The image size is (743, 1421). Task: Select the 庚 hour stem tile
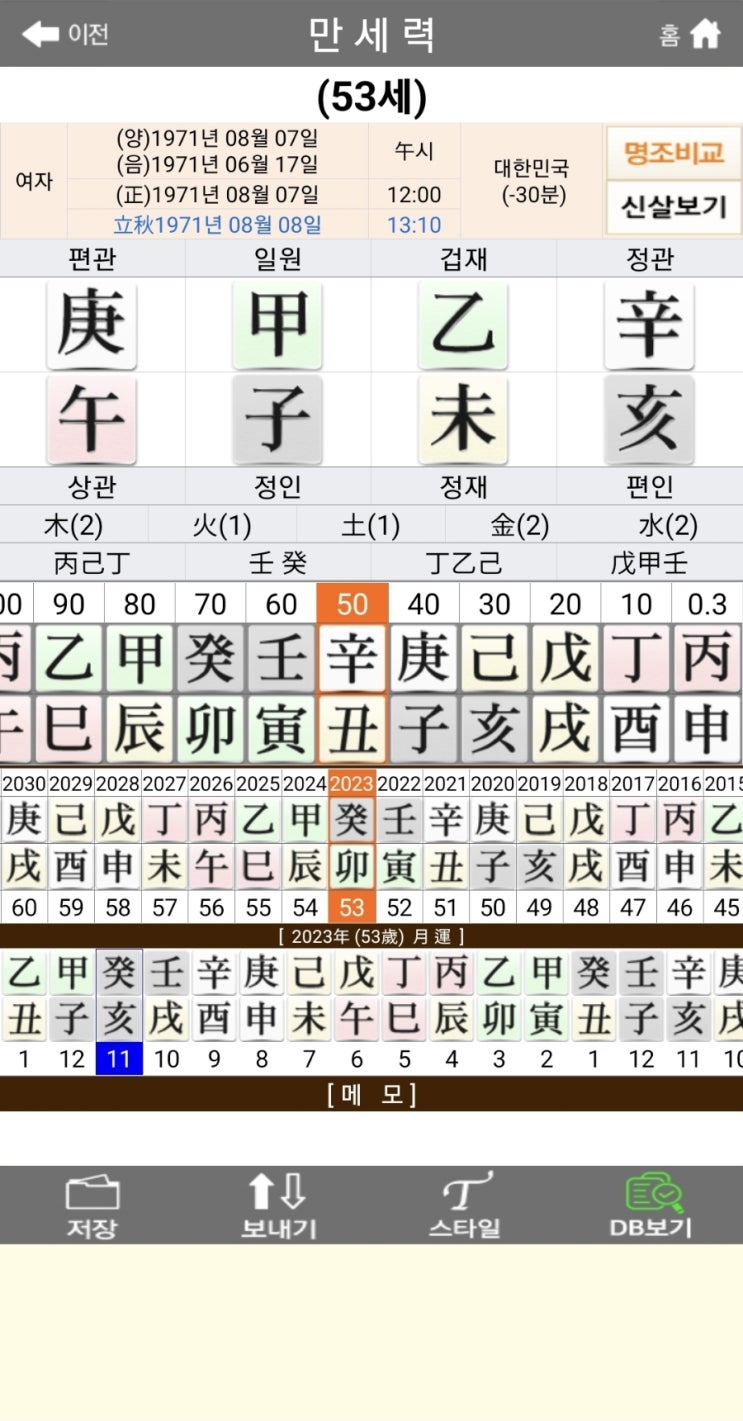(91, 325)
